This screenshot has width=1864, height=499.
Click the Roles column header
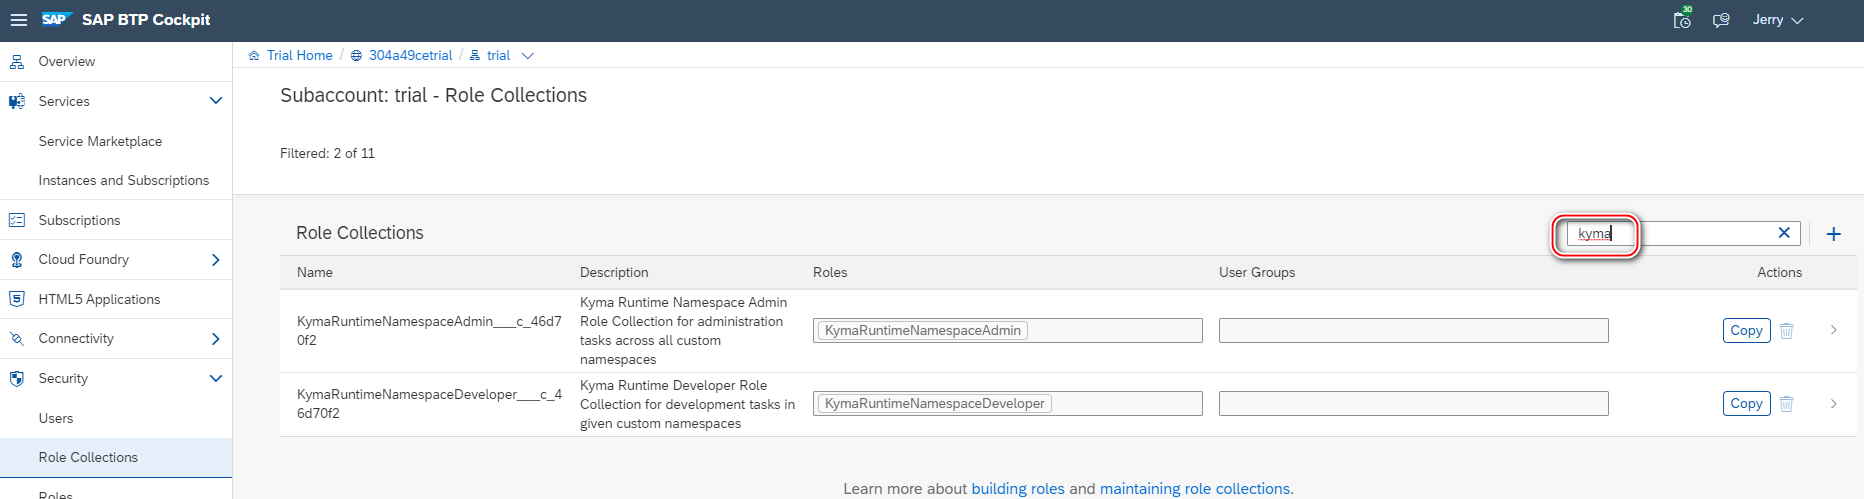pyautogui.click(x=830, y=272)
